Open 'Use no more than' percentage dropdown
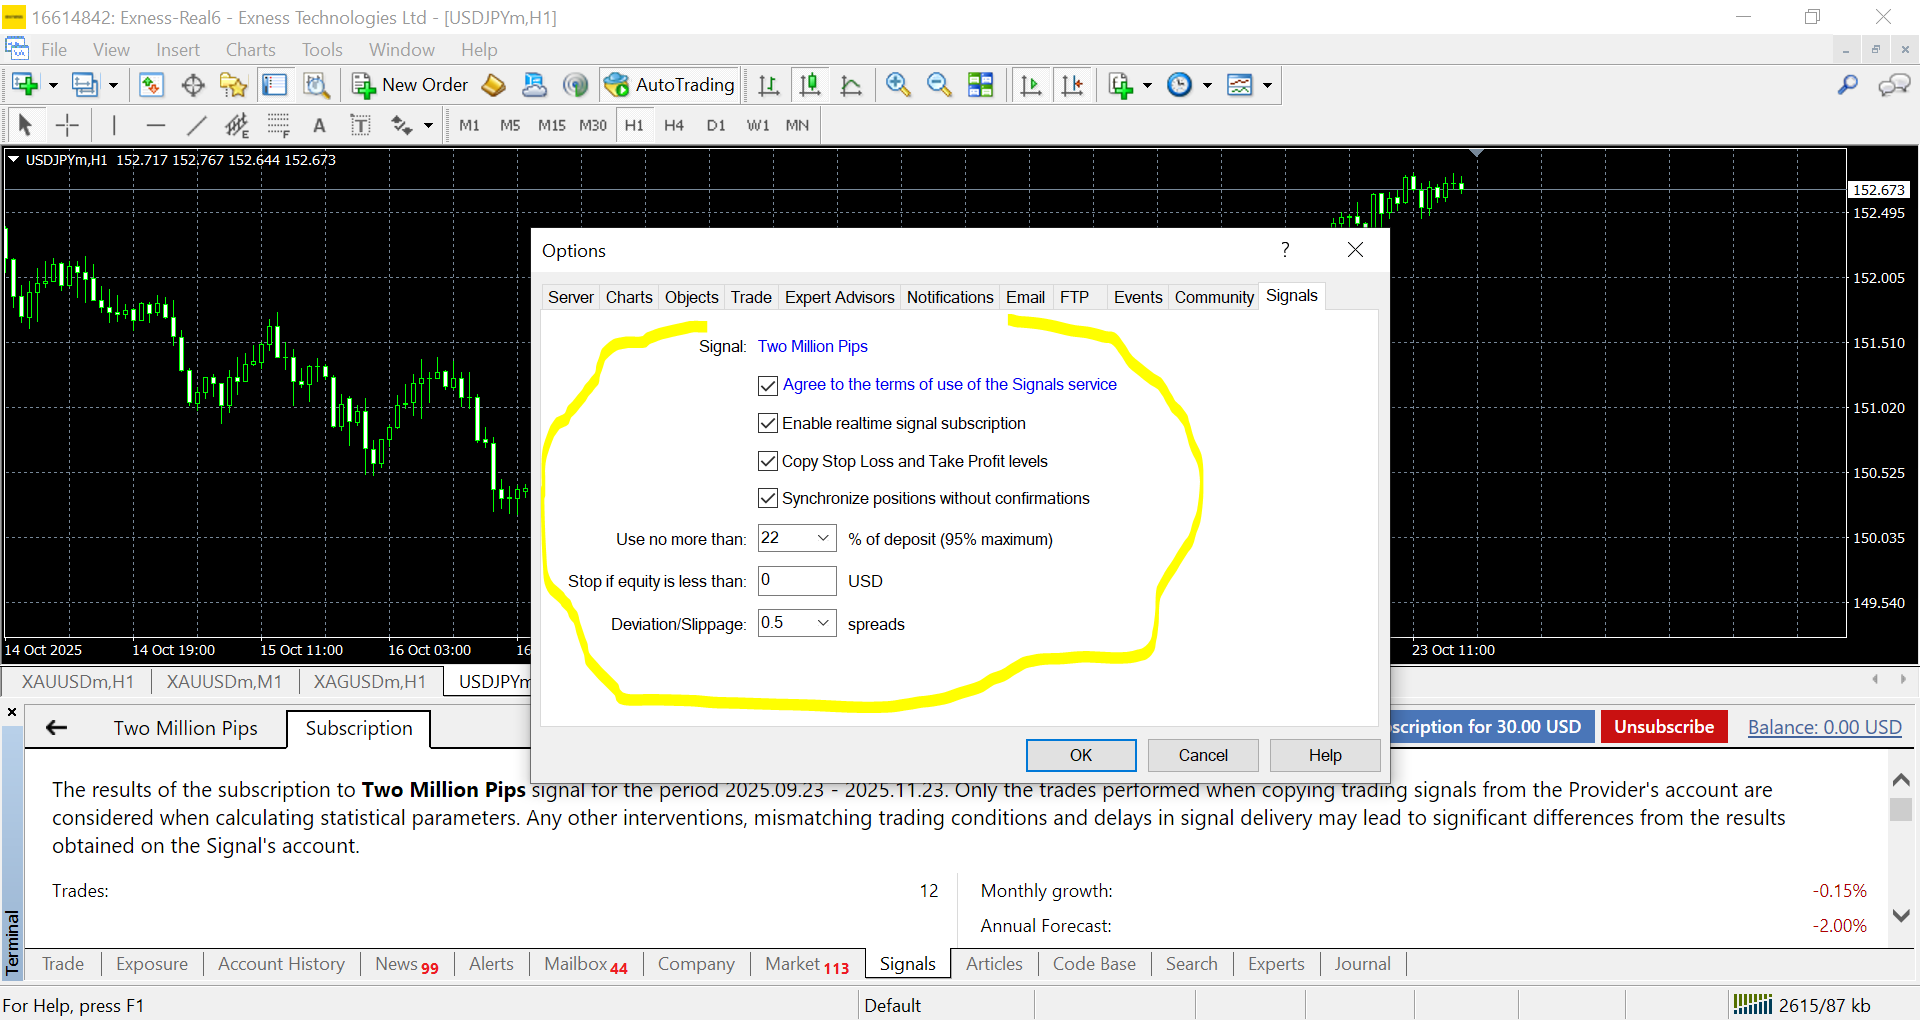1920x1020 pixels. coord(823,538)
